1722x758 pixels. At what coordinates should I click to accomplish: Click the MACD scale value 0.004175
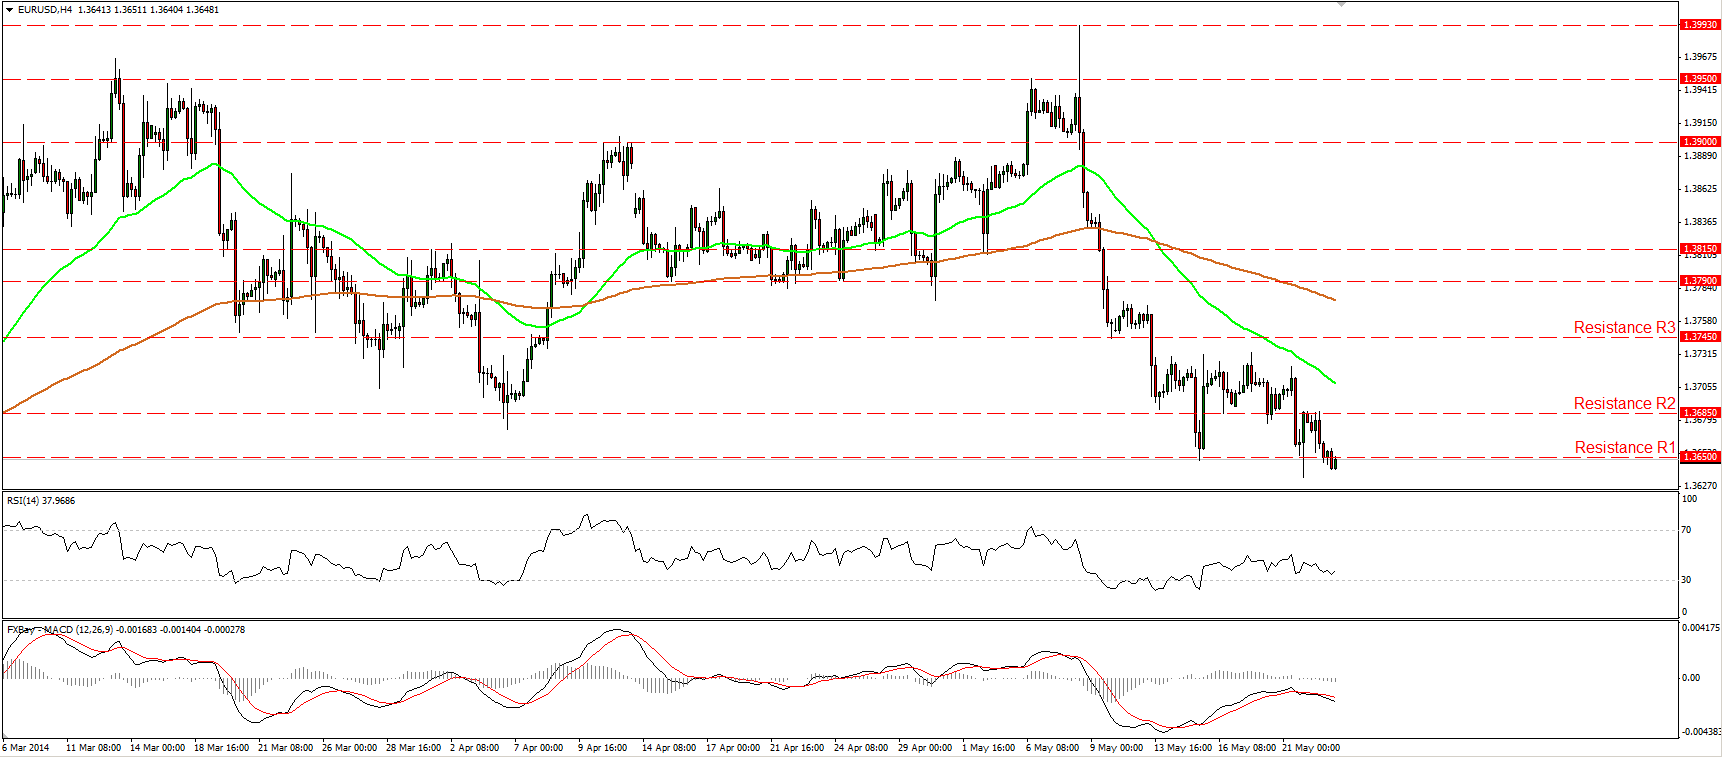[x=1701, y=628]
